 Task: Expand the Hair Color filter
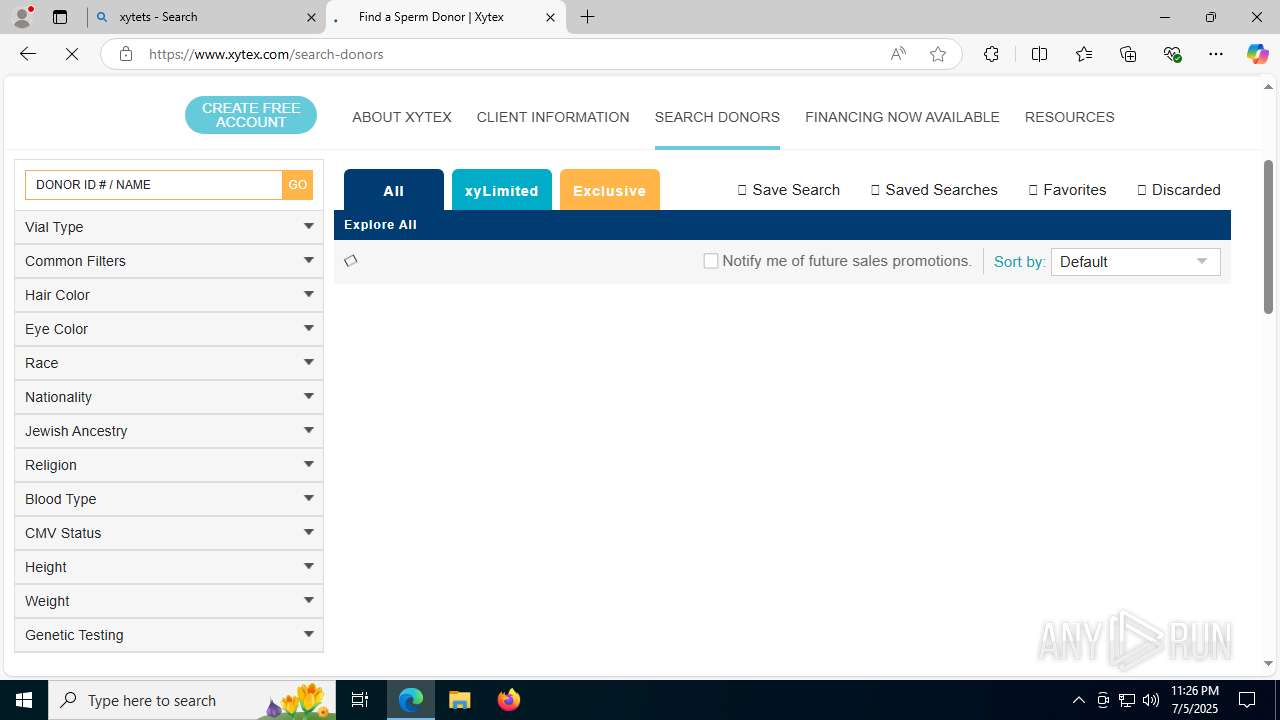coord(169,295)
